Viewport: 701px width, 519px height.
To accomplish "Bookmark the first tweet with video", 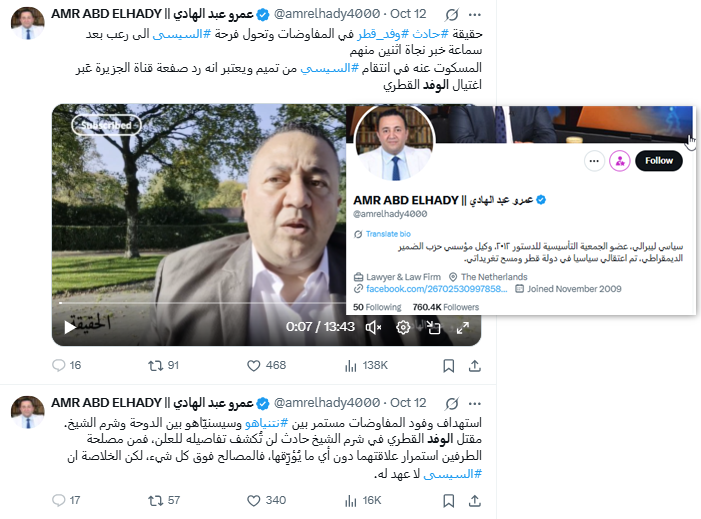I will click(448, 366).
